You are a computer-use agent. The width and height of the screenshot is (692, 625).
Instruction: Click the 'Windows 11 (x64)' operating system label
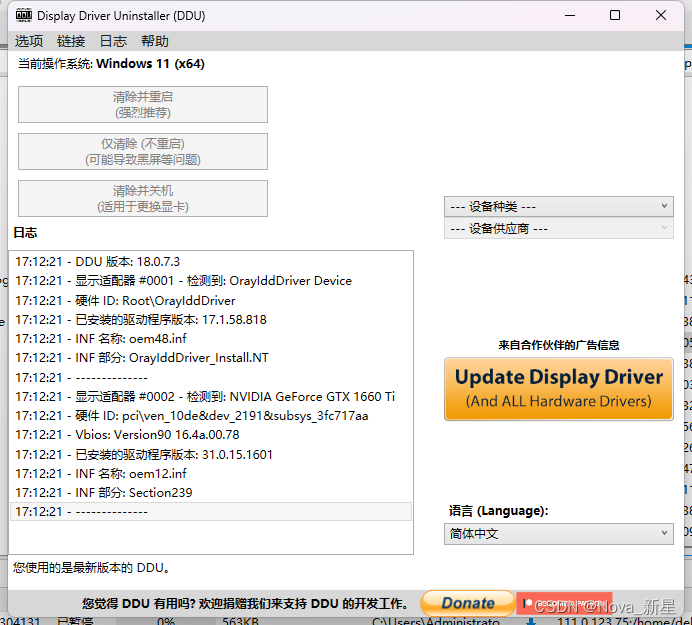click(150, 64)
